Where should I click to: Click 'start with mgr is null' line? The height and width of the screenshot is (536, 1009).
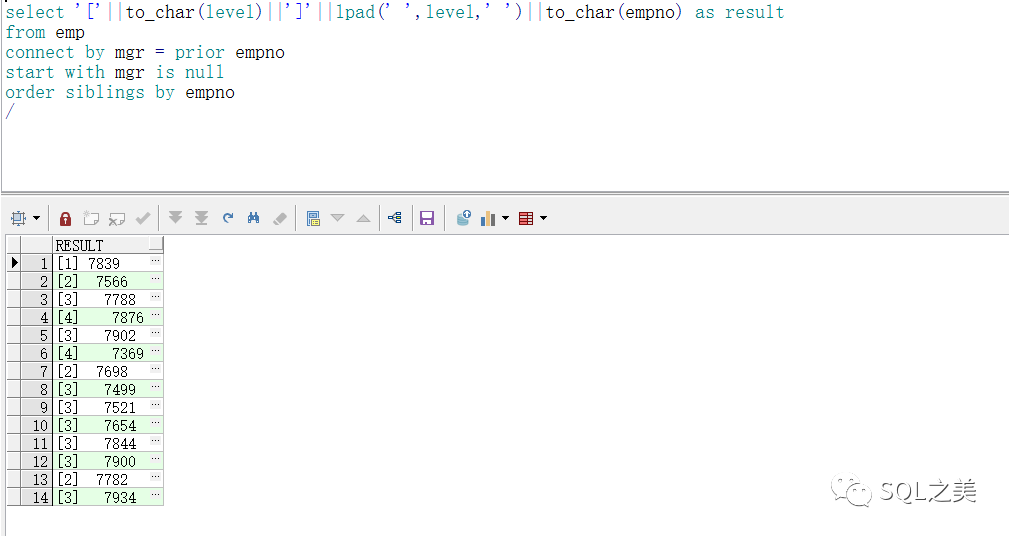(115, 72)
